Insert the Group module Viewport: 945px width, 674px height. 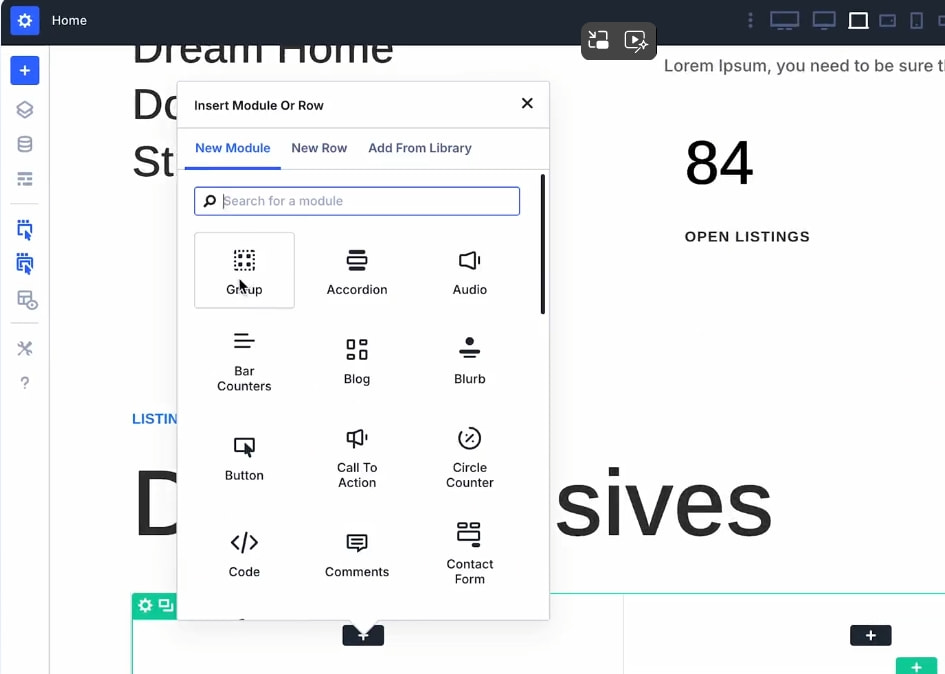(244, 270)
